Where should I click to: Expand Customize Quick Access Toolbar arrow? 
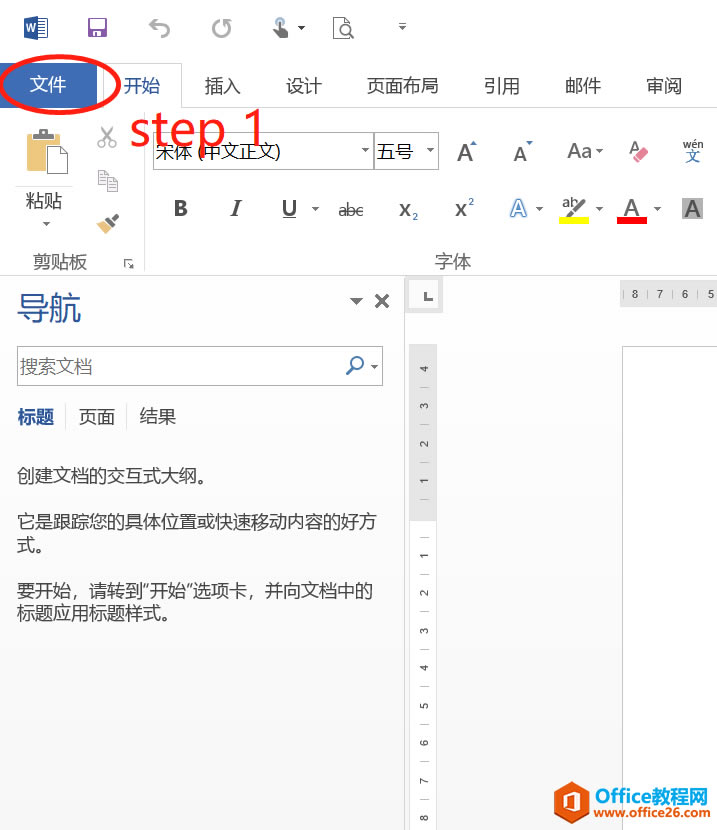pyautogui.click(x=403, y=26)
